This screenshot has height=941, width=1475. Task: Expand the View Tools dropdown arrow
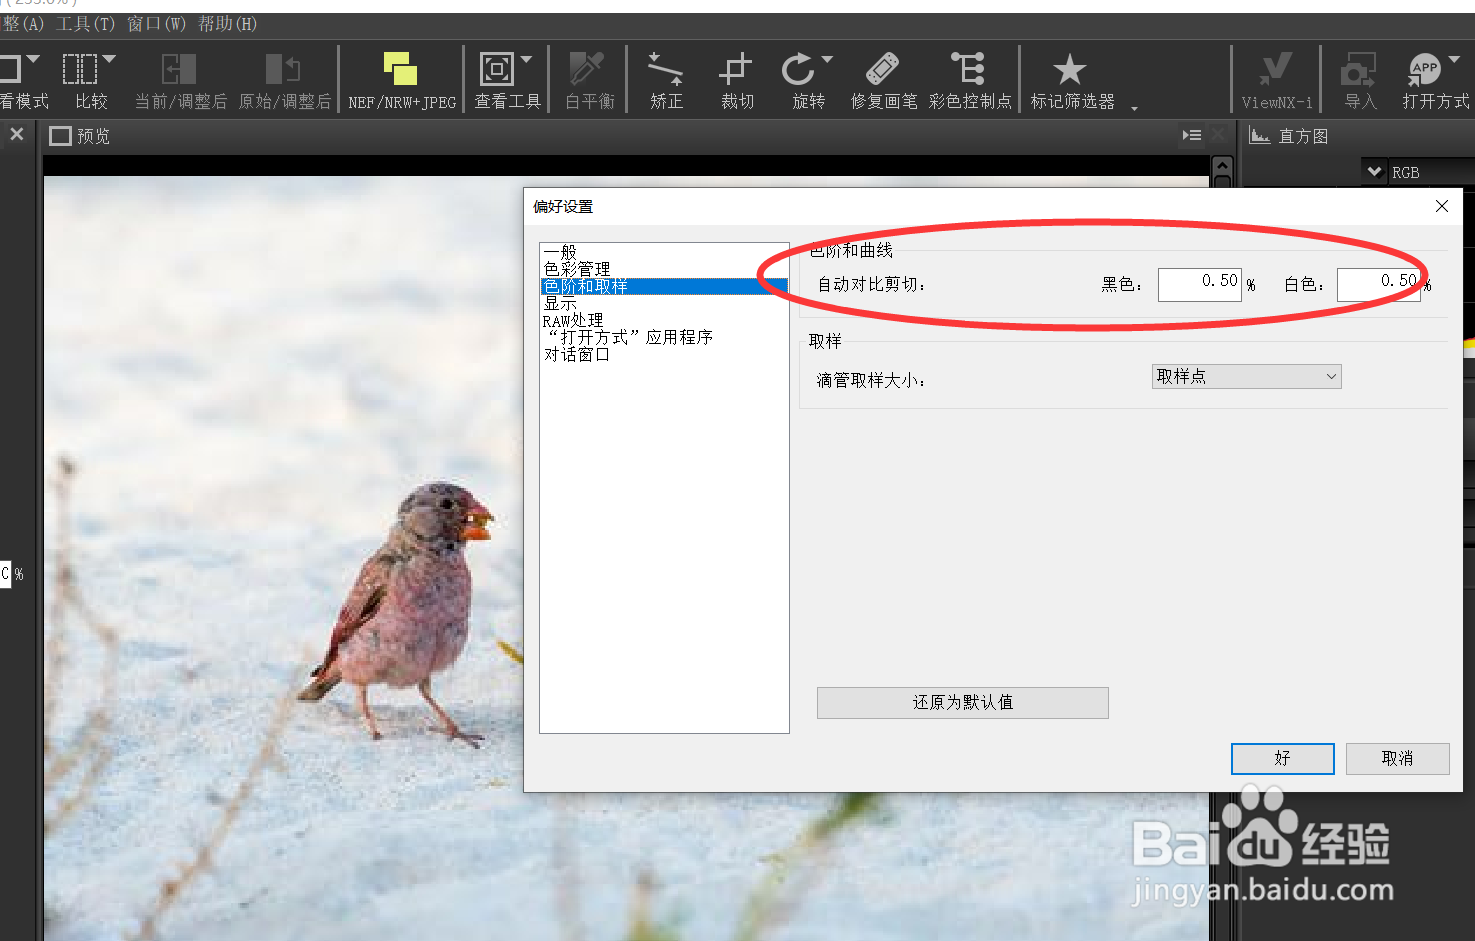526,59
